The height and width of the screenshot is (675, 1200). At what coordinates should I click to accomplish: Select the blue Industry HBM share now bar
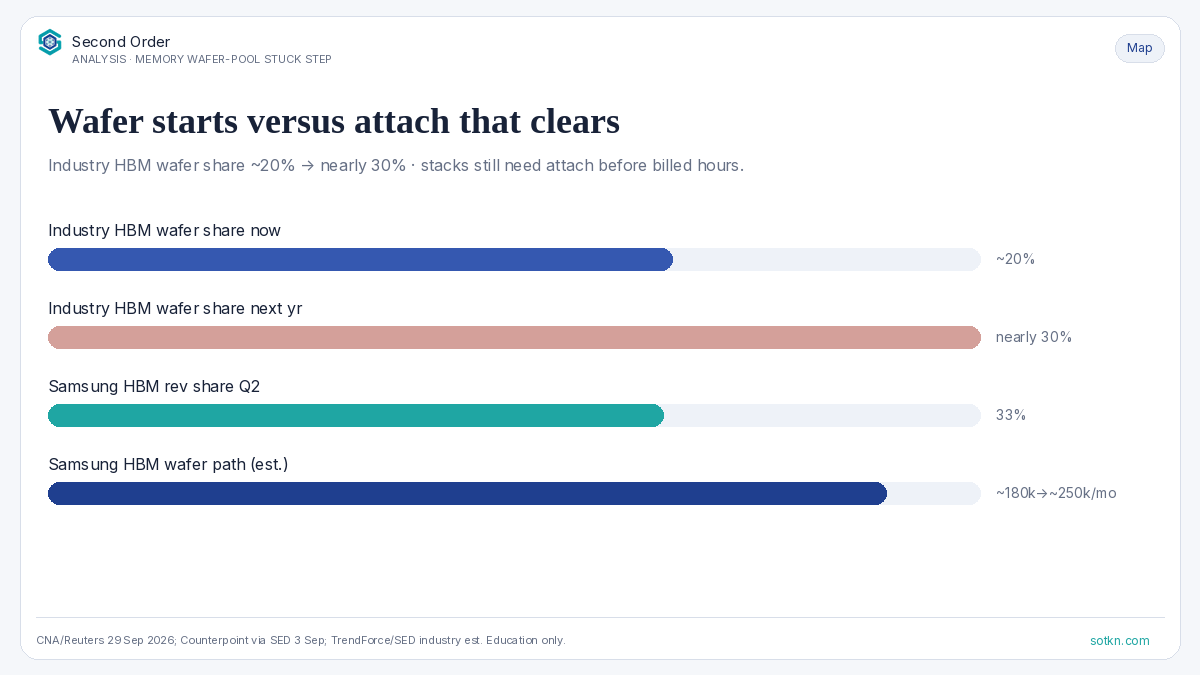360,259
